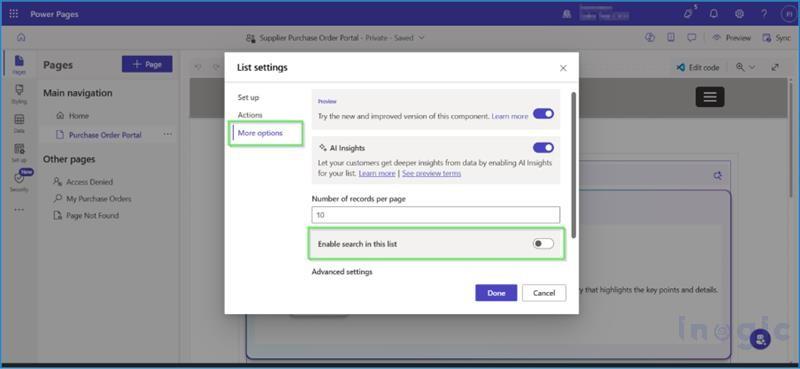
Task: Click the expand canvas arrows icon
Action: 775,67
